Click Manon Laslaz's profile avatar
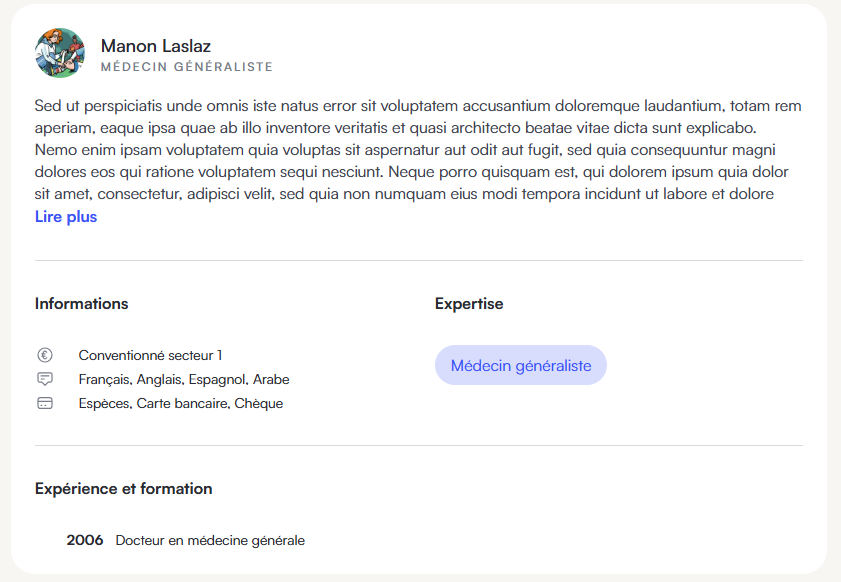 (60, 53)
